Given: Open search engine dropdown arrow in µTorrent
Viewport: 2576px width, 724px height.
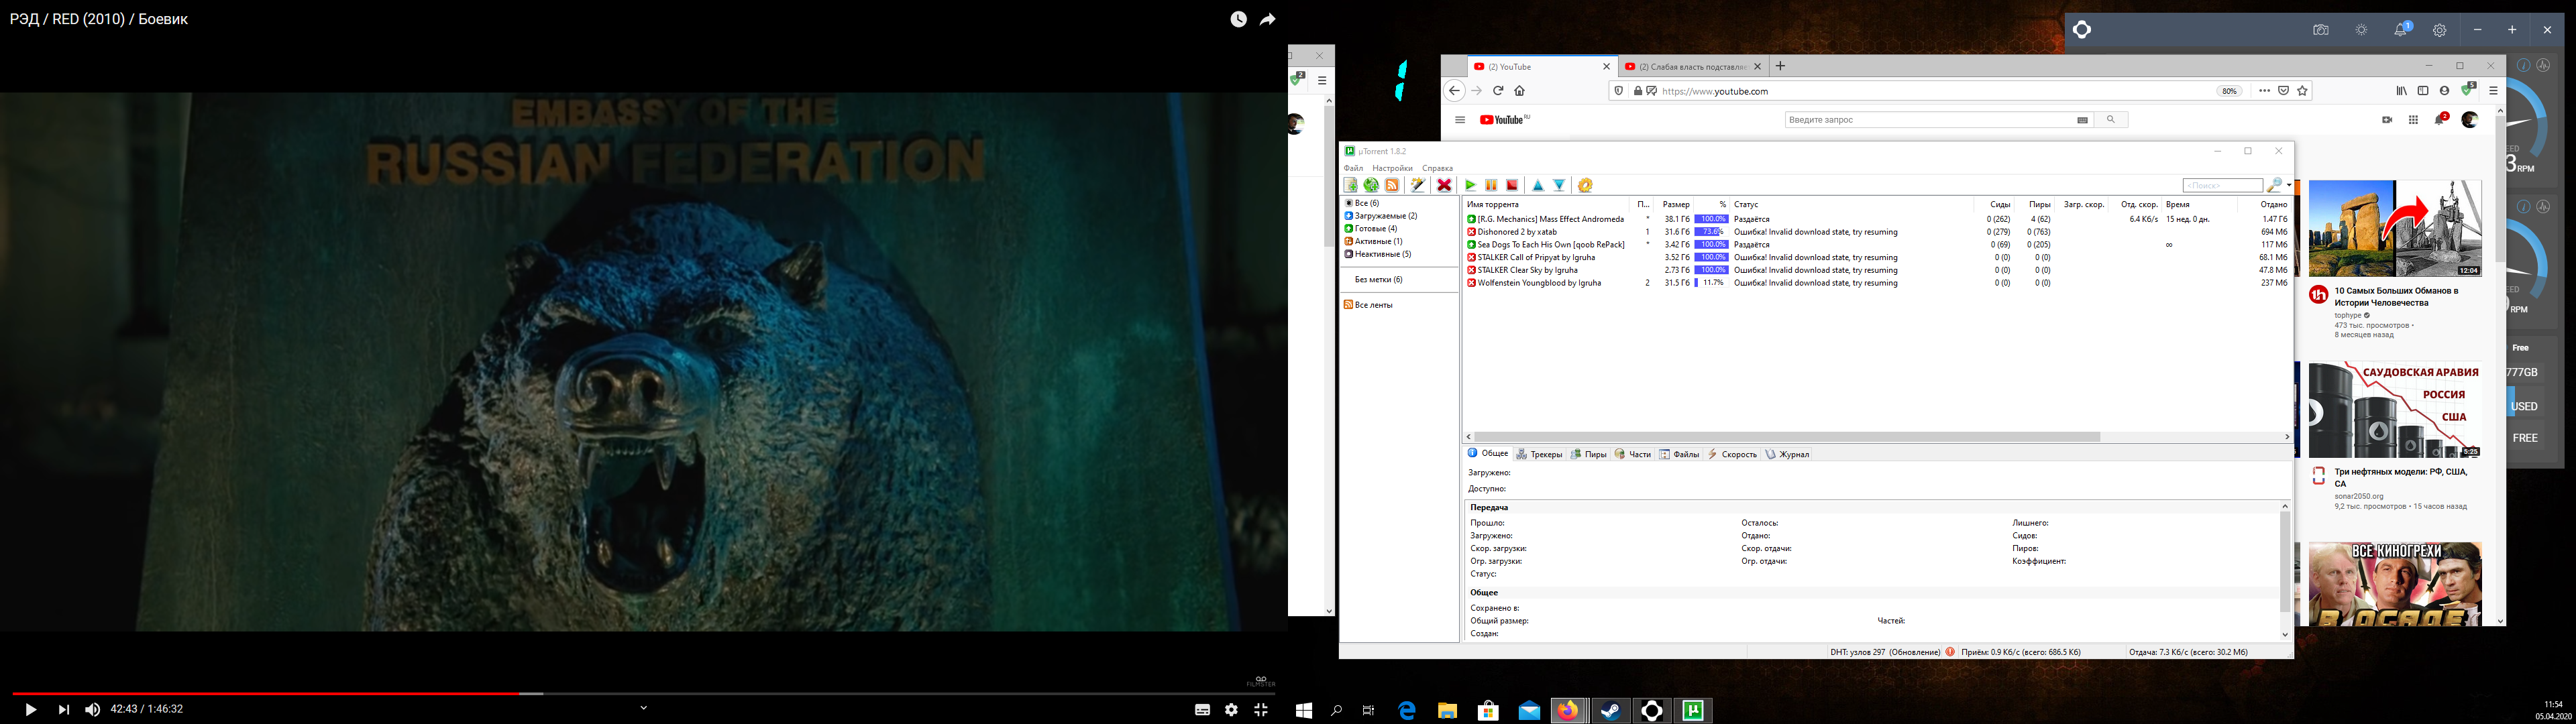Looking at the screenshot, I should (2288, 185).
